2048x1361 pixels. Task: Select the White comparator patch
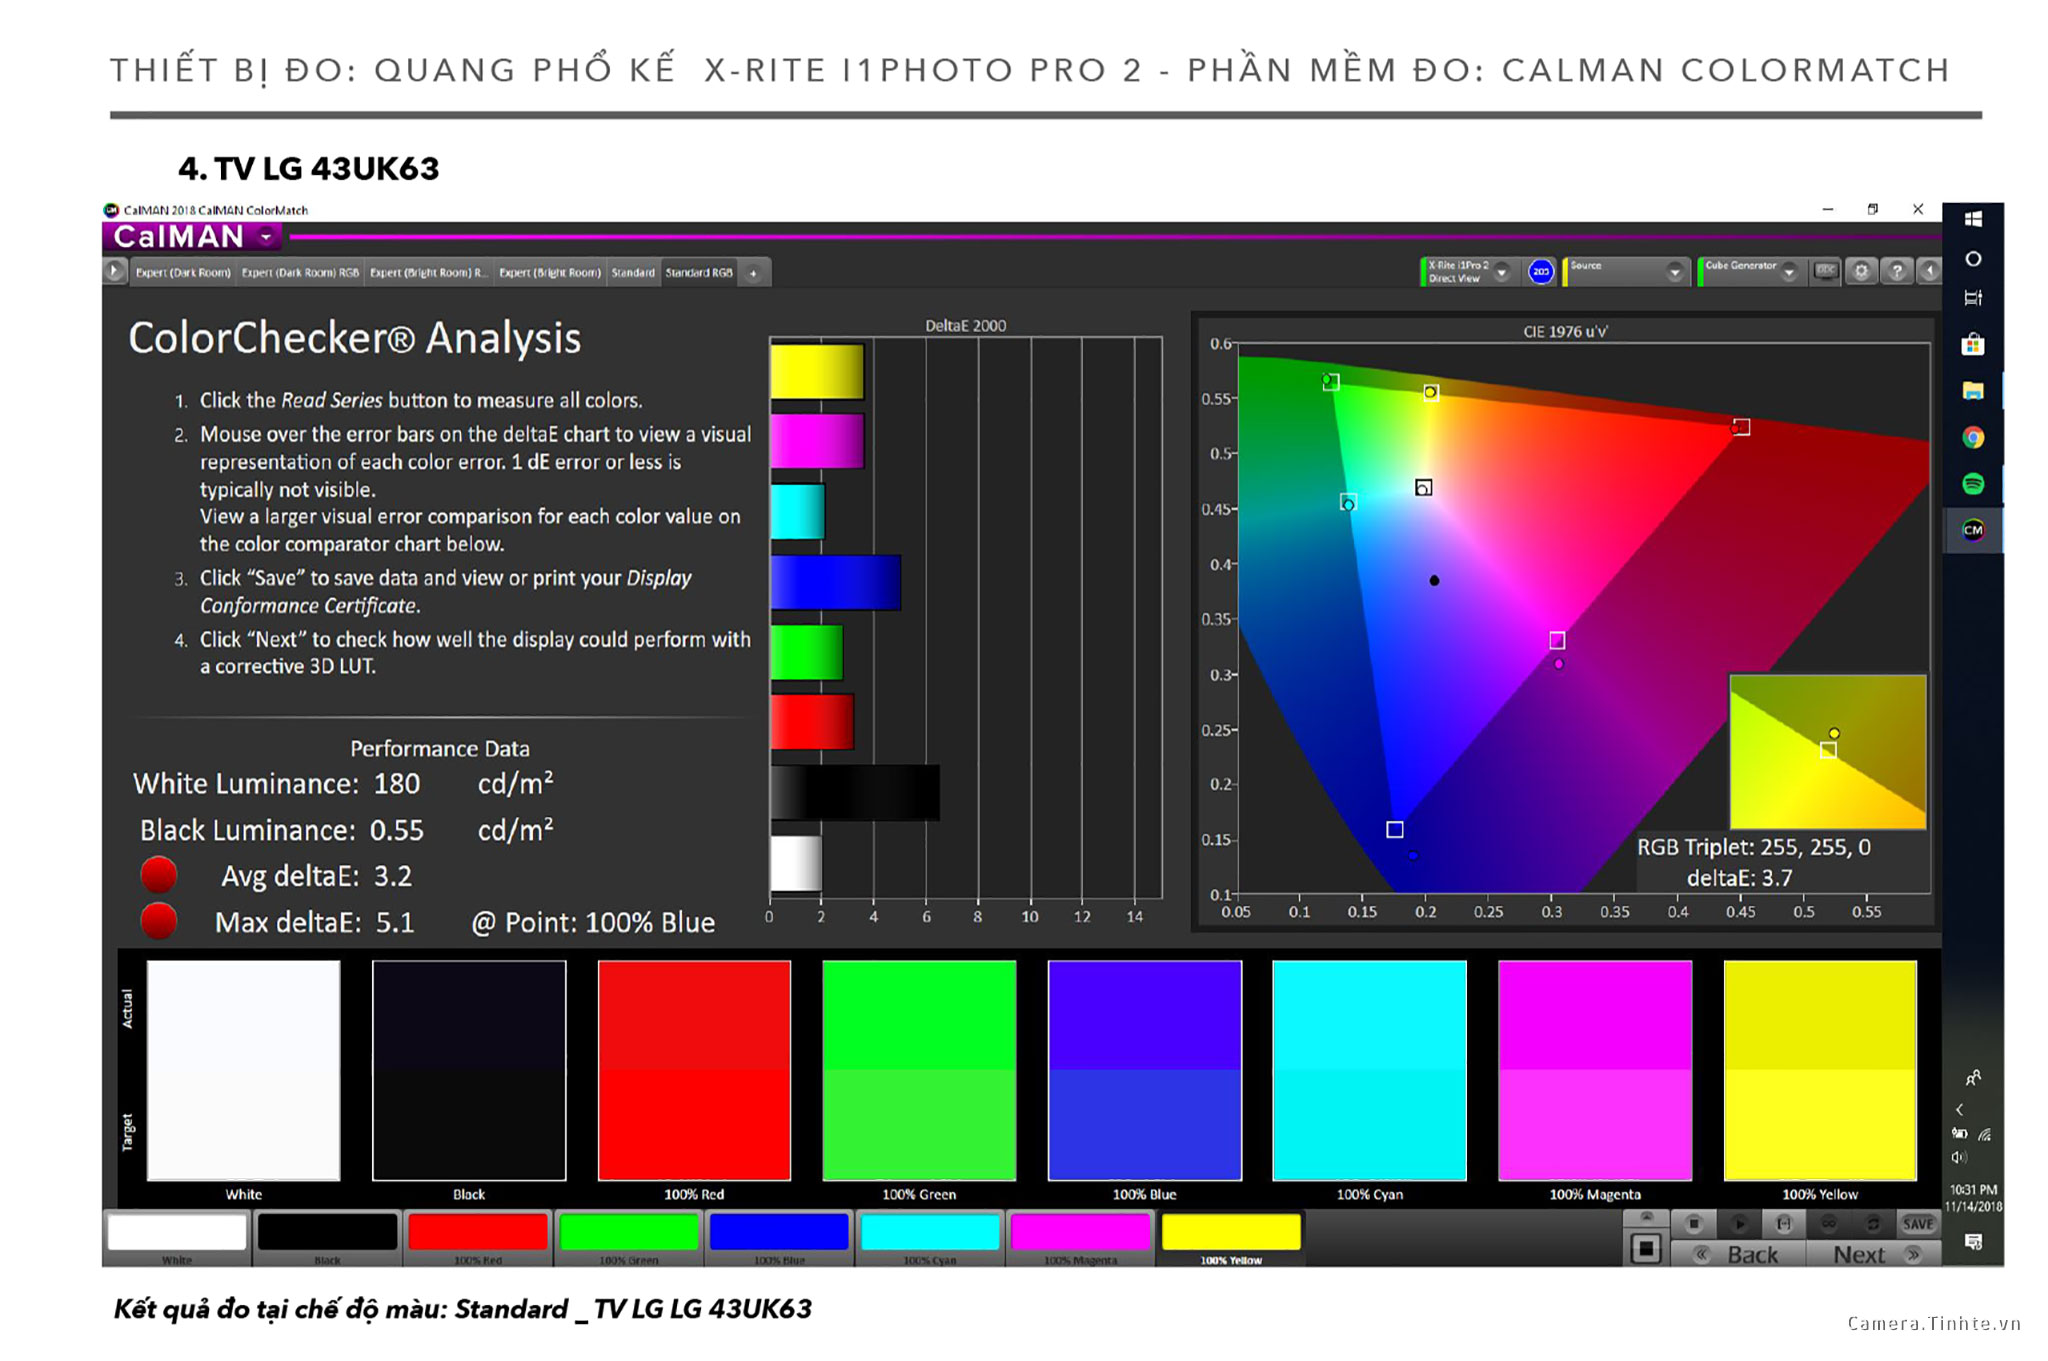point(244,1070)
